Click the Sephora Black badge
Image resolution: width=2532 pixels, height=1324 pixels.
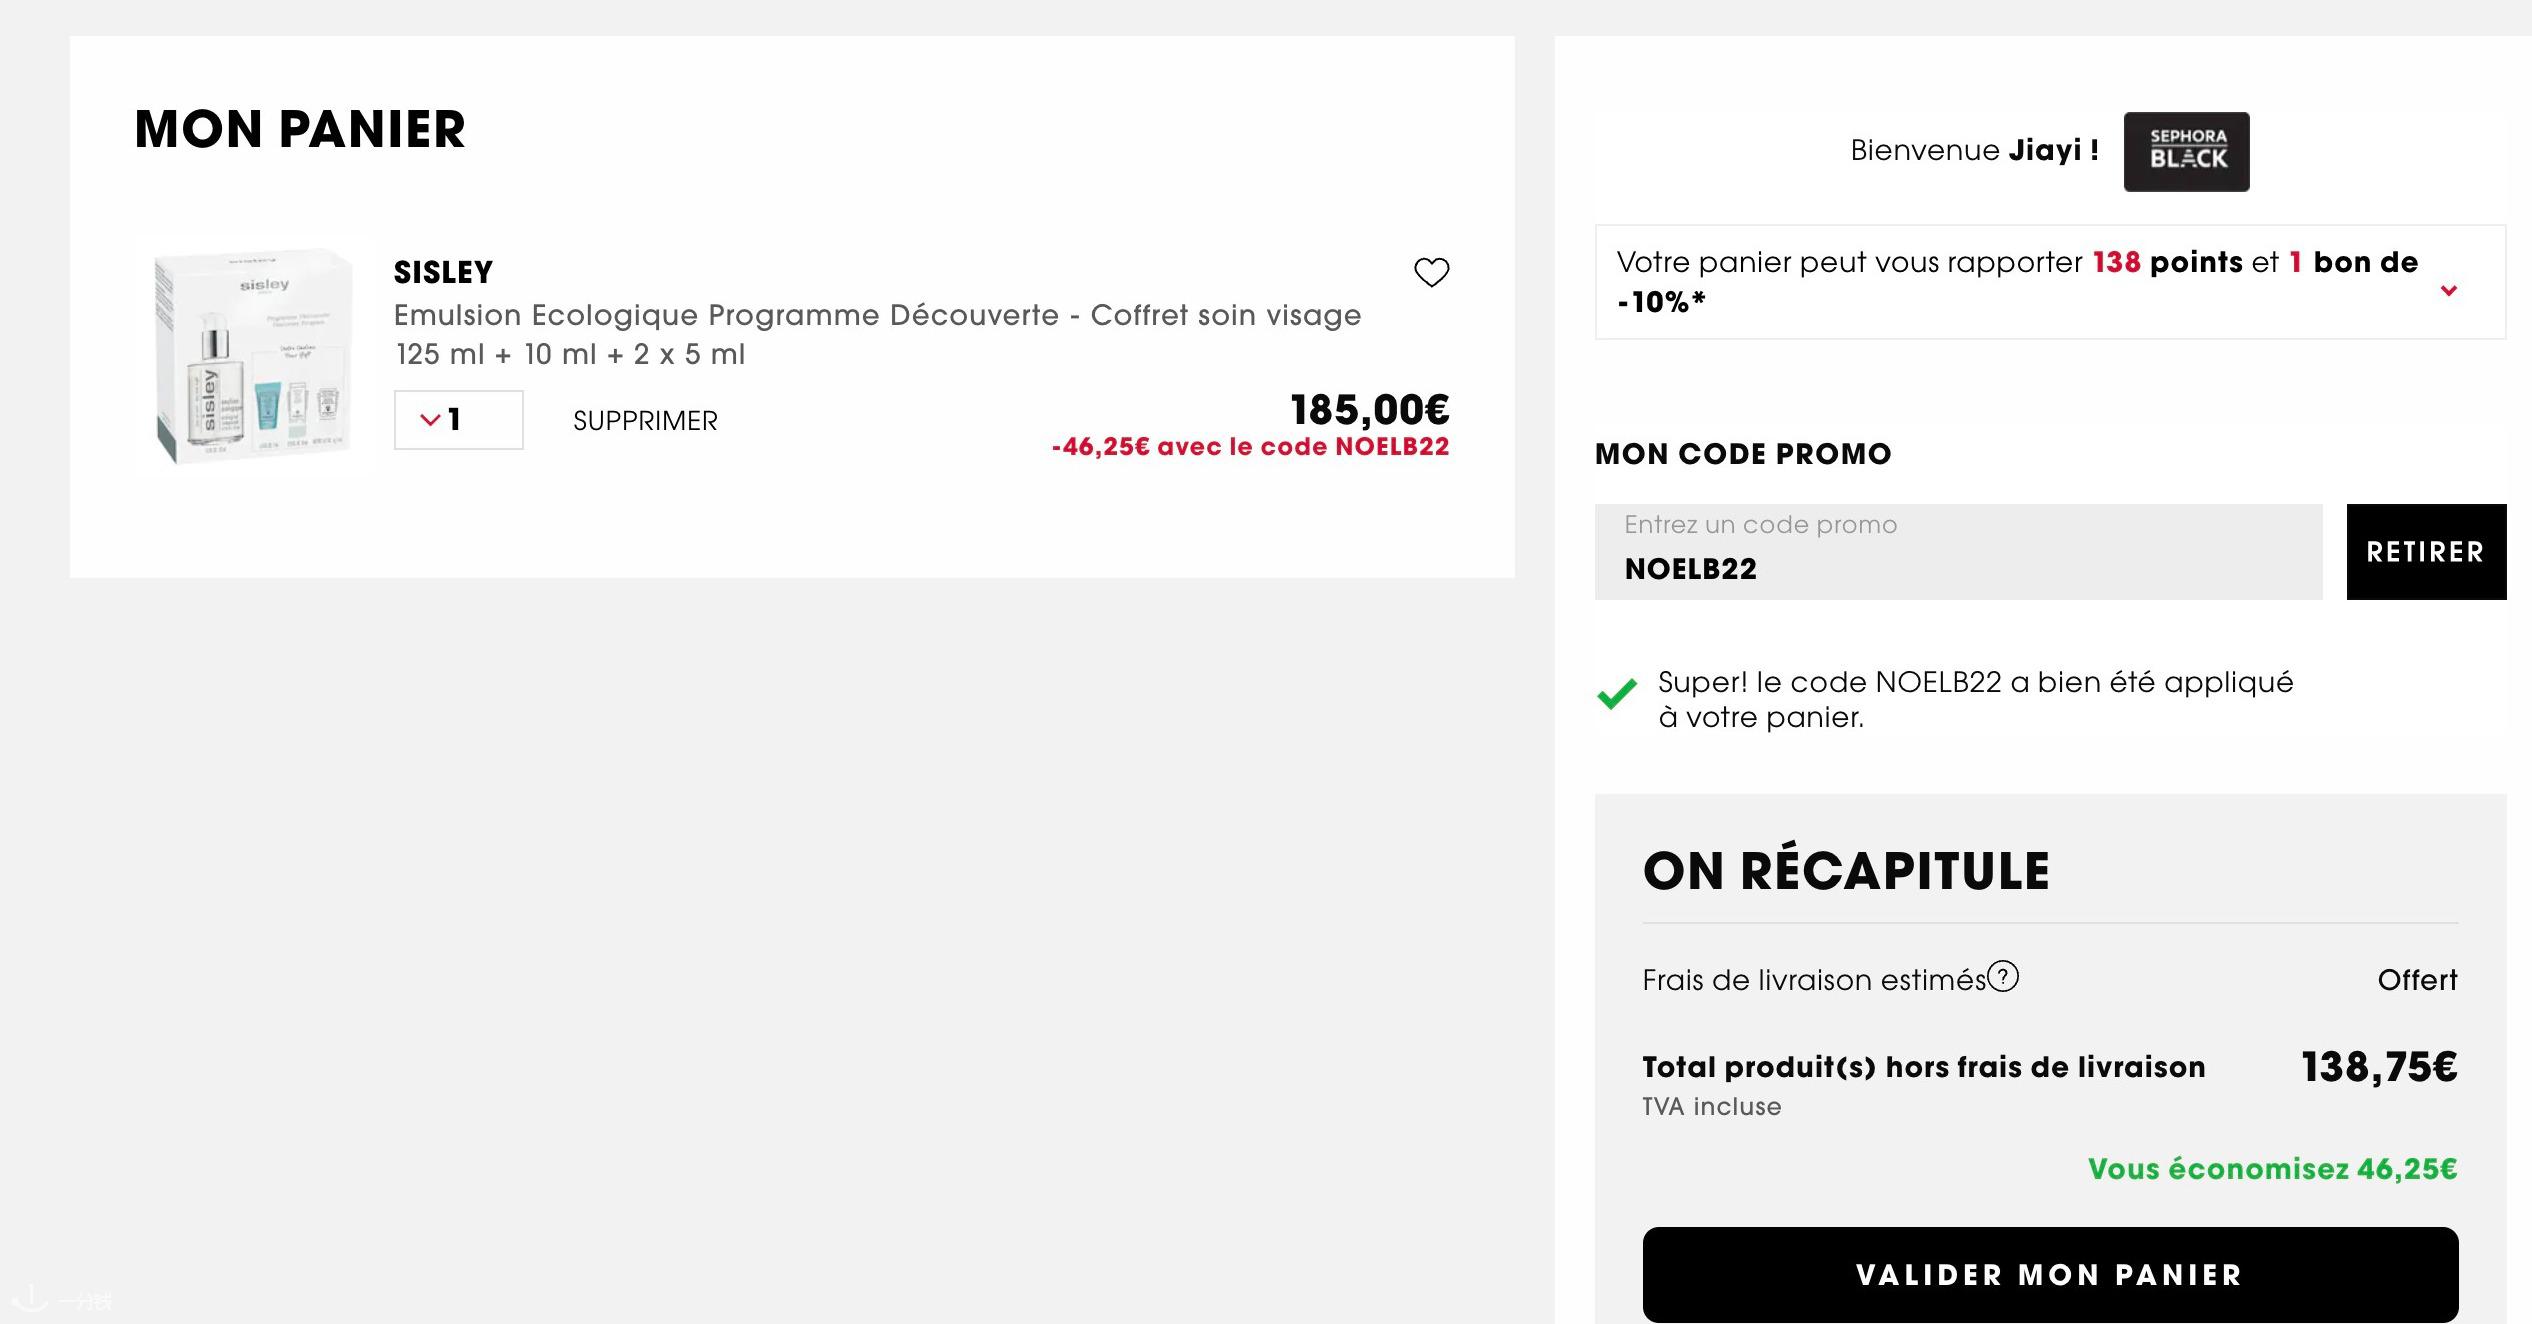[x=2186, y=151]
